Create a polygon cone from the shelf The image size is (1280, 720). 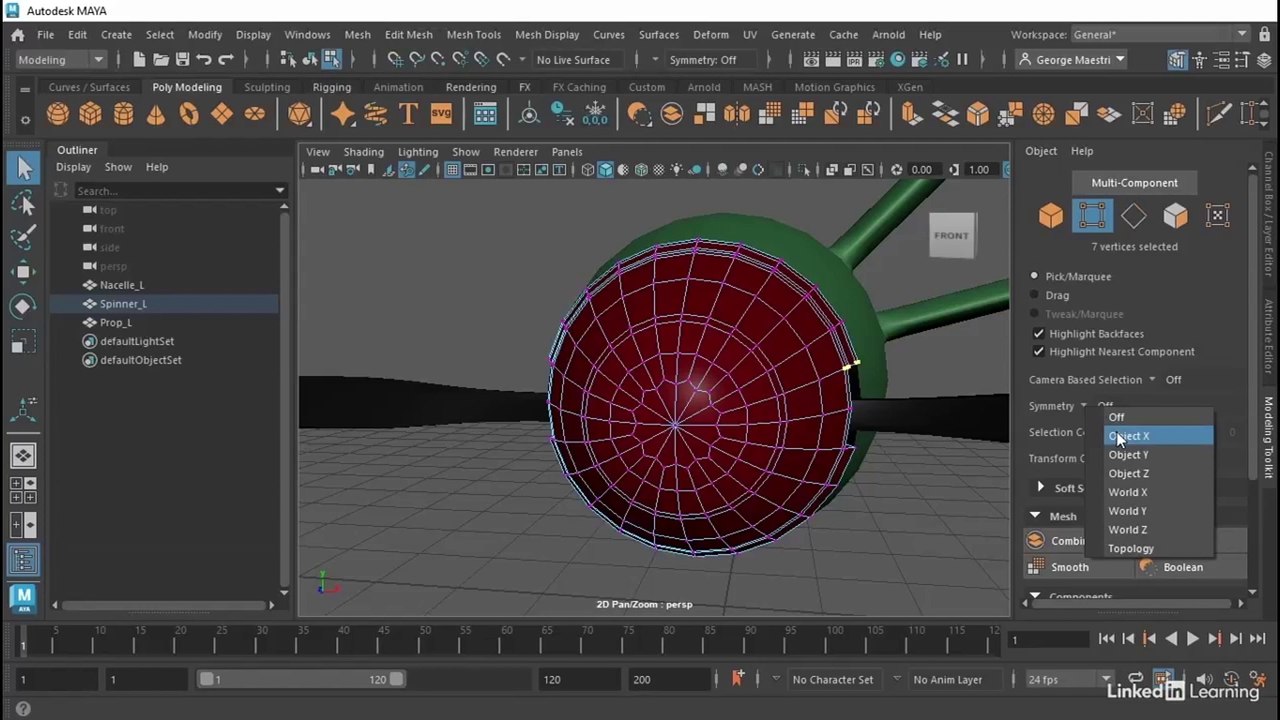tap(156, 114)
